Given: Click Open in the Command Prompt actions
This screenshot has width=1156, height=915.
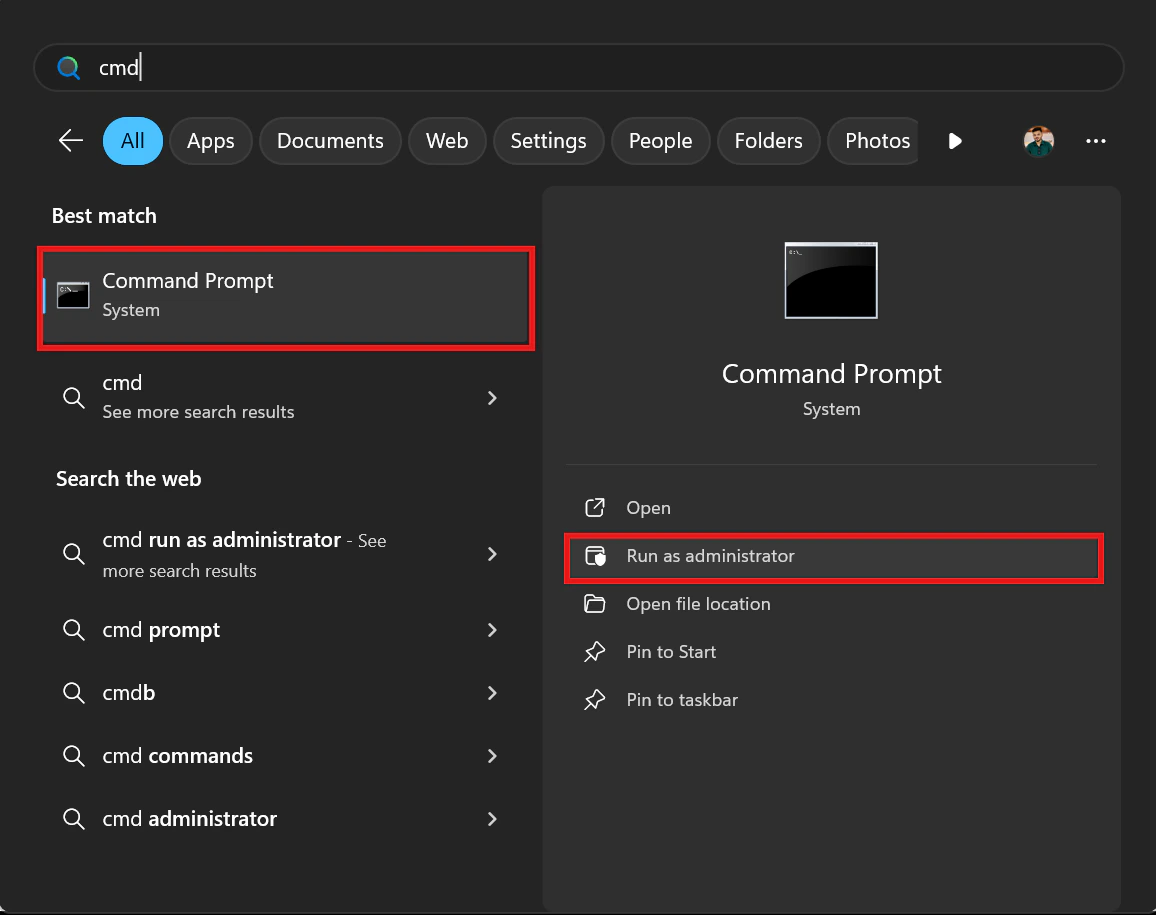Looking at the screenshot, I should point(648,508).
